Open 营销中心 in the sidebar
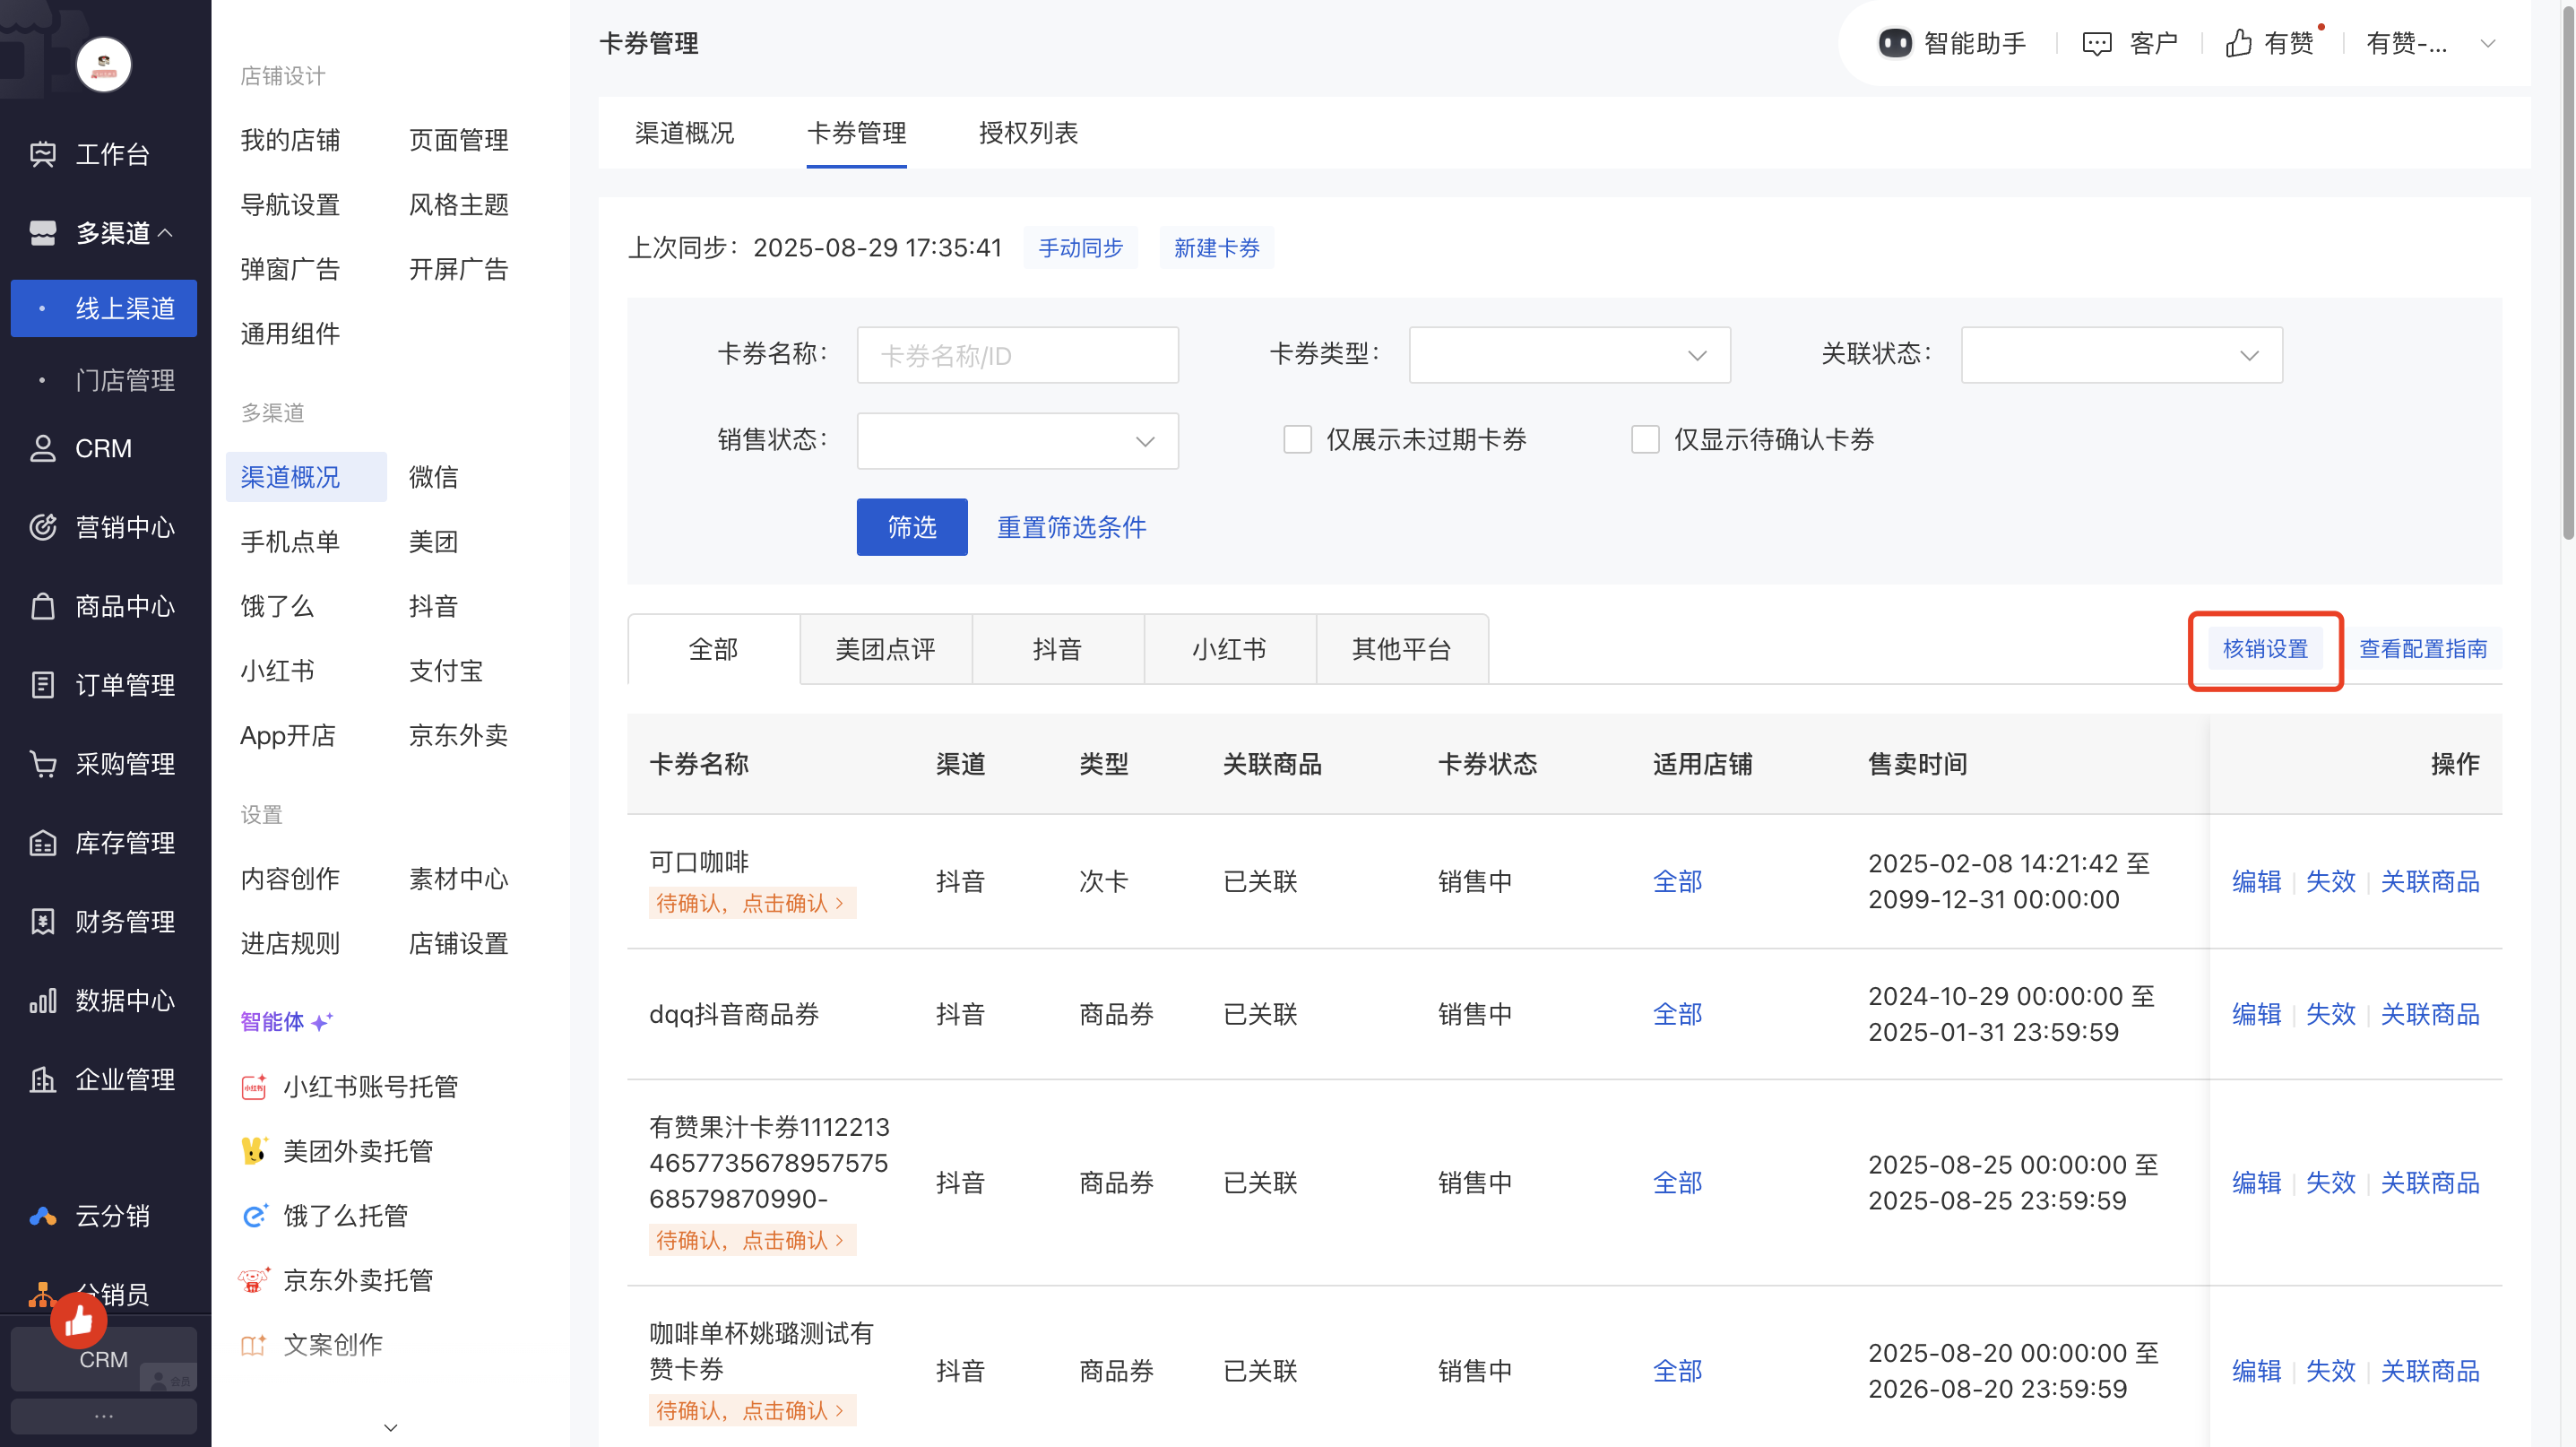The width and height of the screenshot is (2576, 1447). pos(124,527)
